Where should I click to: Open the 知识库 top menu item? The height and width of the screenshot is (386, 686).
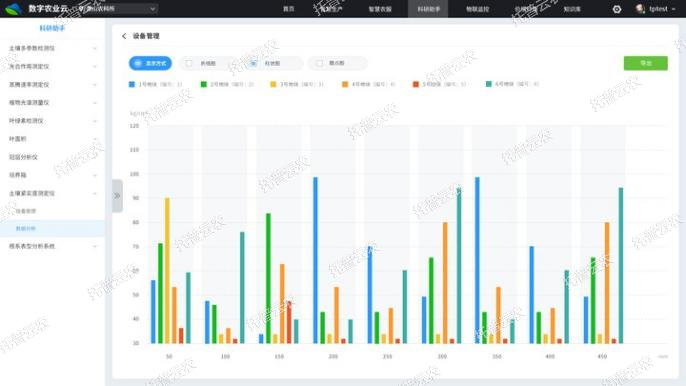coord(571,9)
